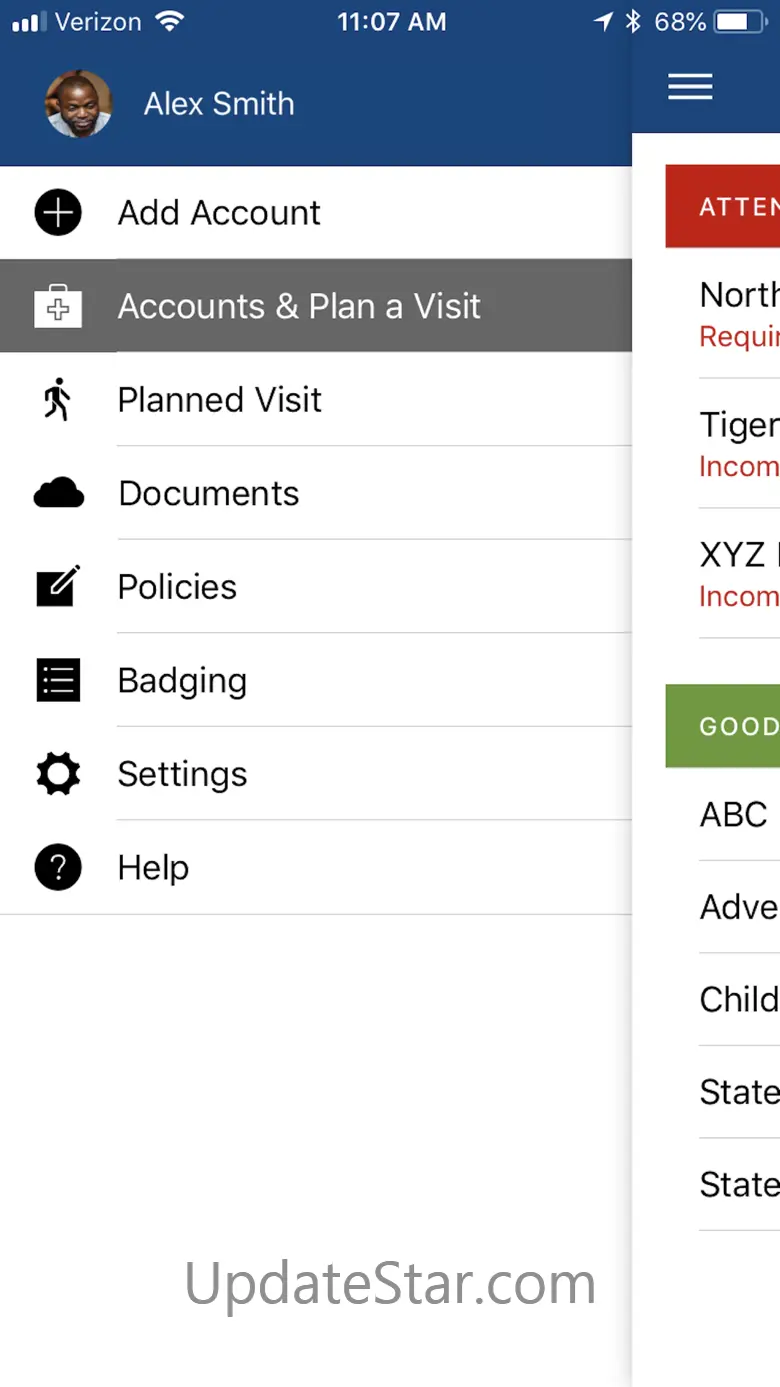Tap the walking person icon
Image resolution: width=780 pixels, height=1387 pixels.
(58, 400)
